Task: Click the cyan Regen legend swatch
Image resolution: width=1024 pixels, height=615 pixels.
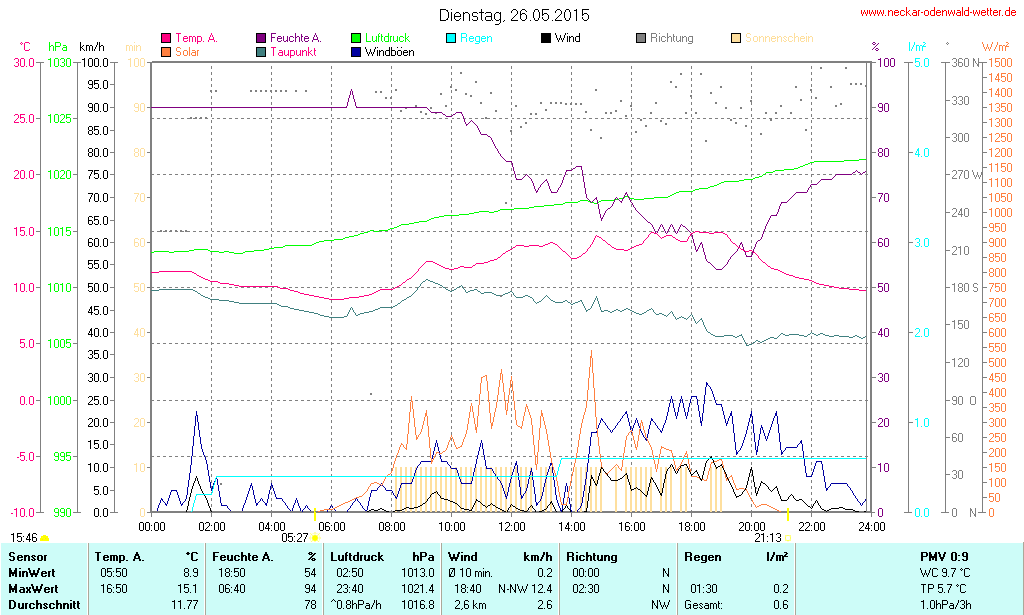Action: (451, 39)
